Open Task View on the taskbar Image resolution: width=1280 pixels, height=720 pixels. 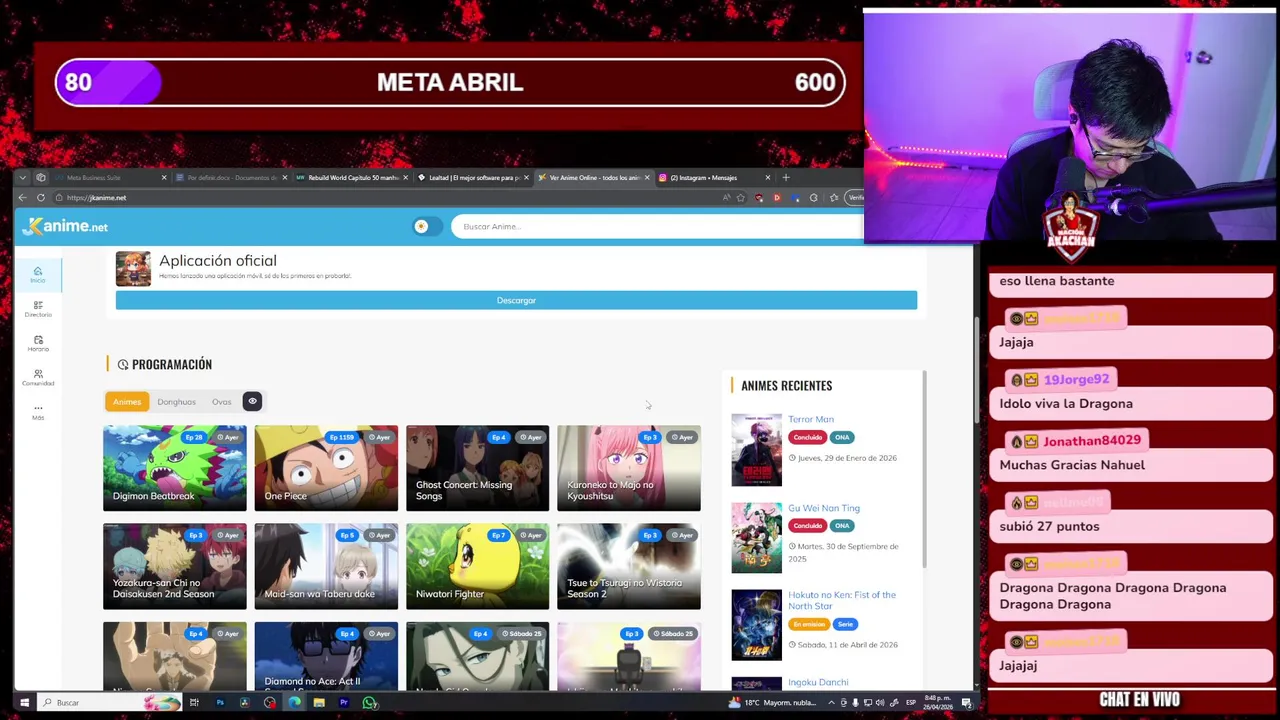click(x=194, y=703)
